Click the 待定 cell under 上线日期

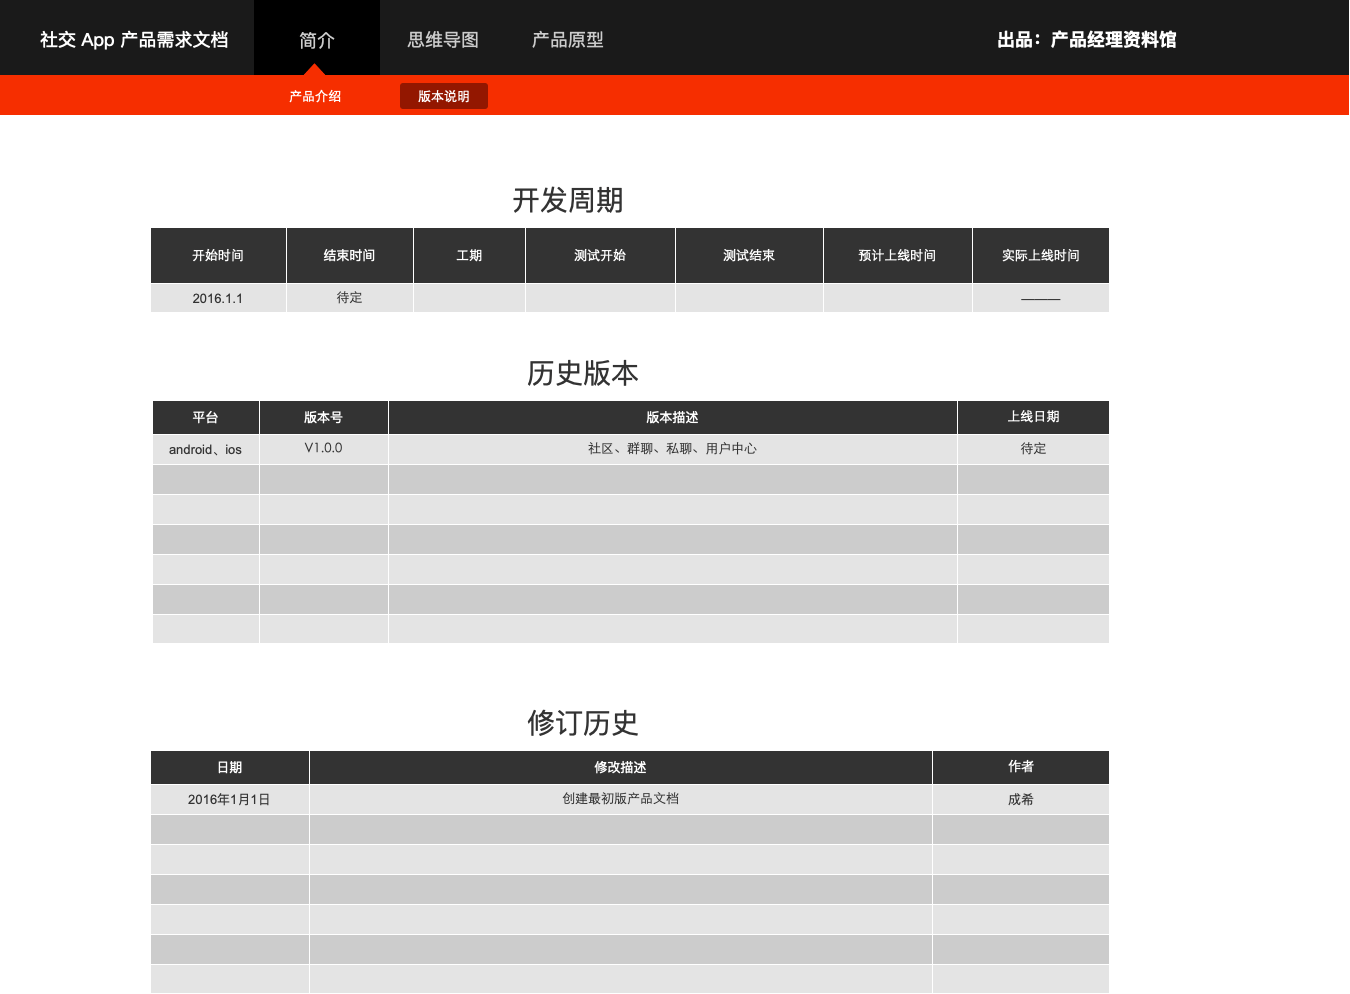pos(1033,449)
